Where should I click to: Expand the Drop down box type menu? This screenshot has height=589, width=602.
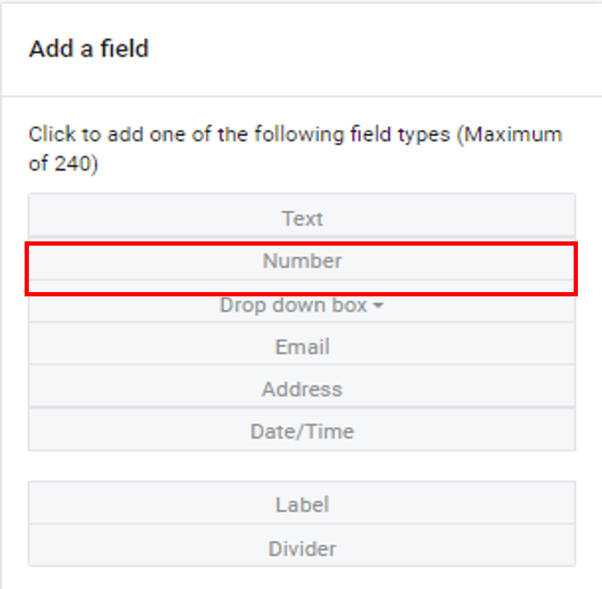[301, 306]
